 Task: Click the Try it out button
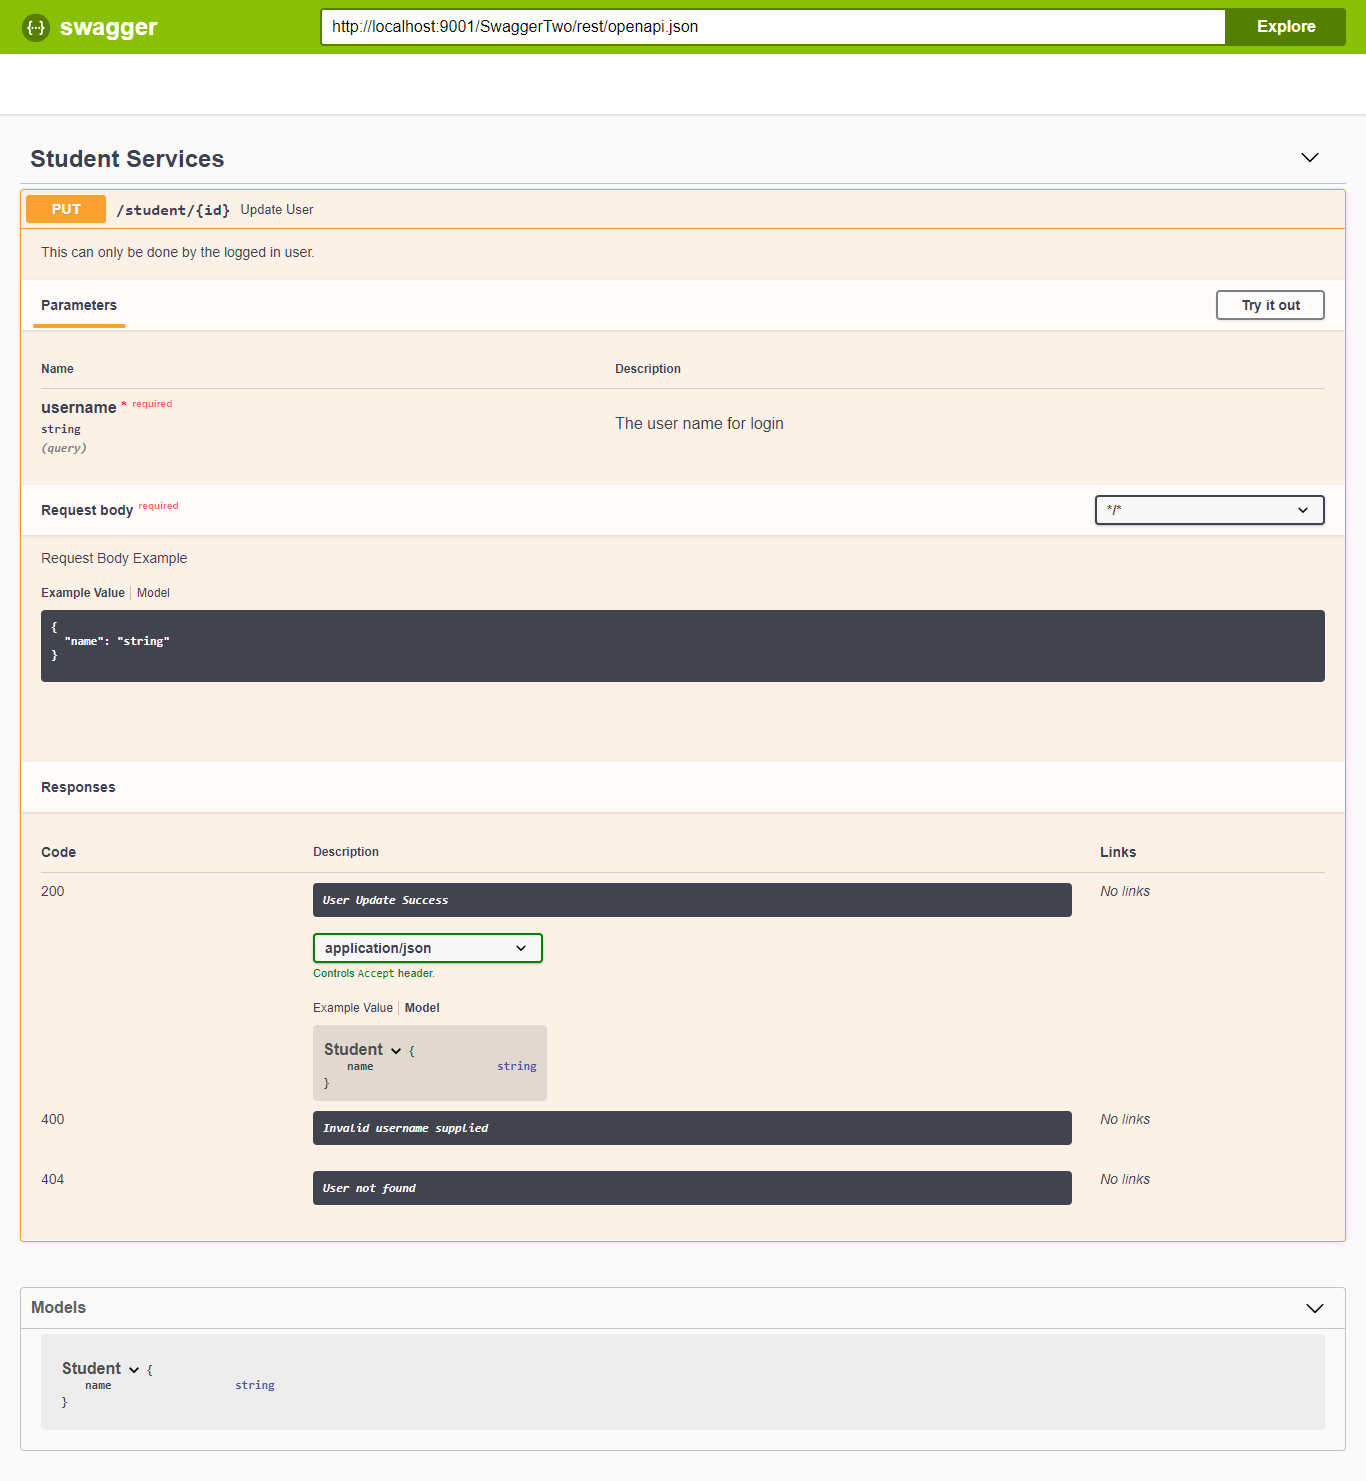point(1270,305)
